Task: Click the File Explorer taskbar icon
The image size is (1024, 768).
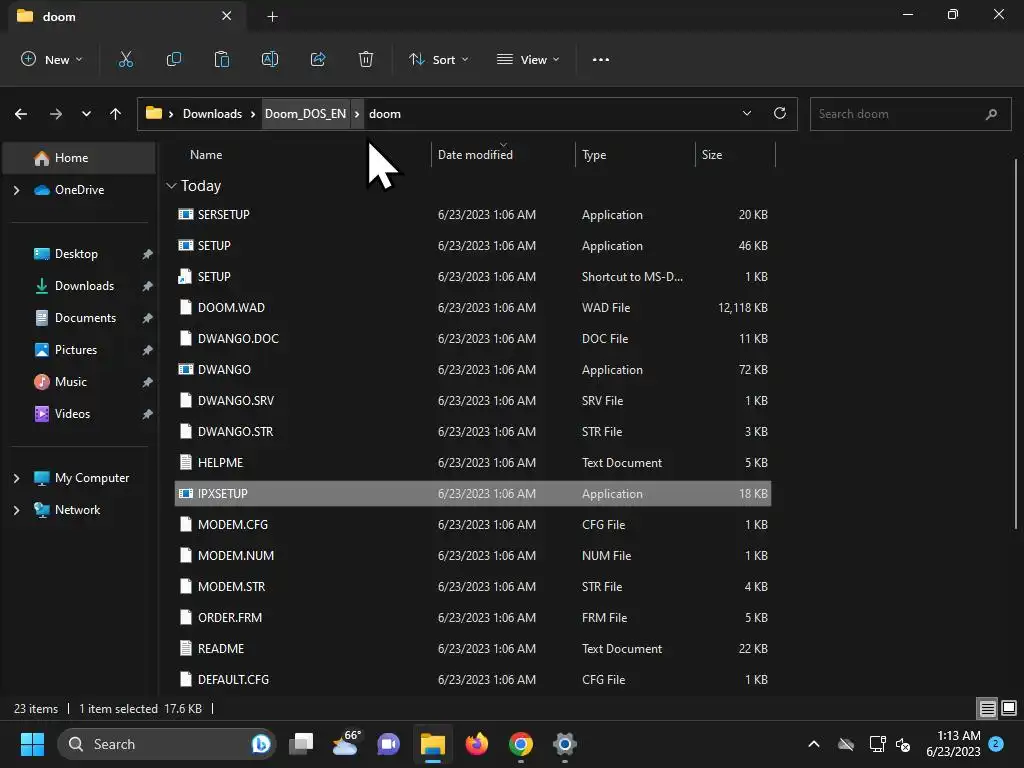Action: (x=432, y=744)
